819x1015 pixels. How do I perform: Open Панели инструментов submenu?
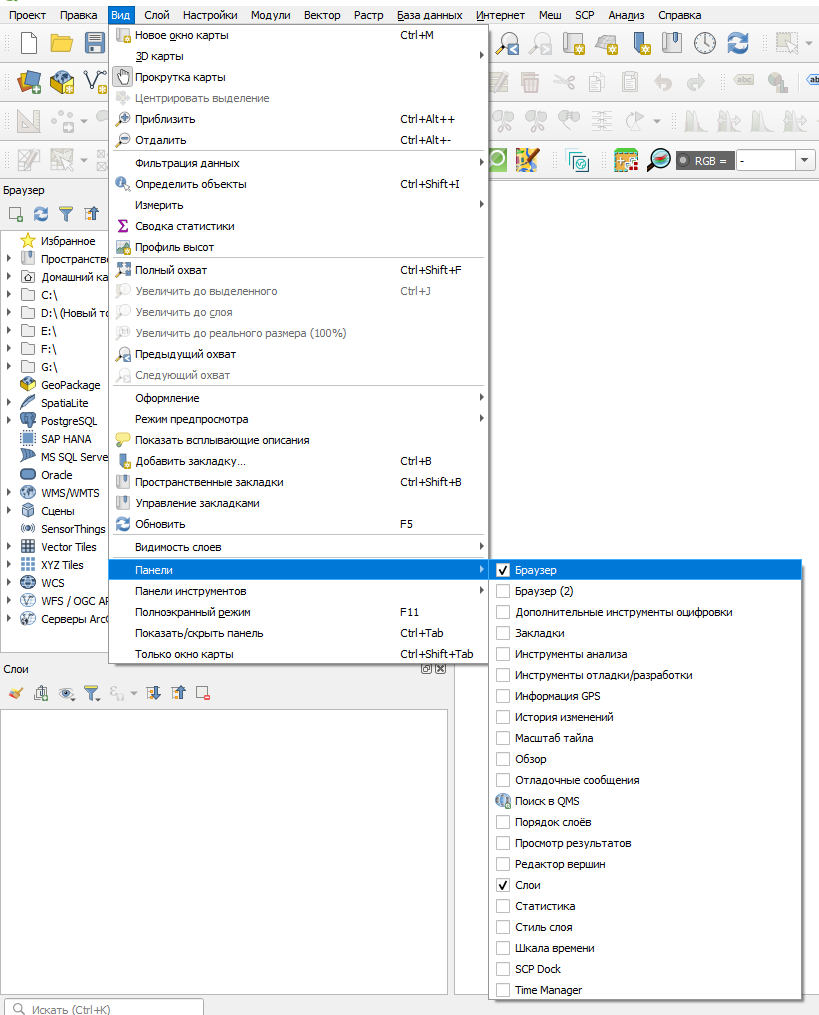pyautogui.click(x=190, y=591)
